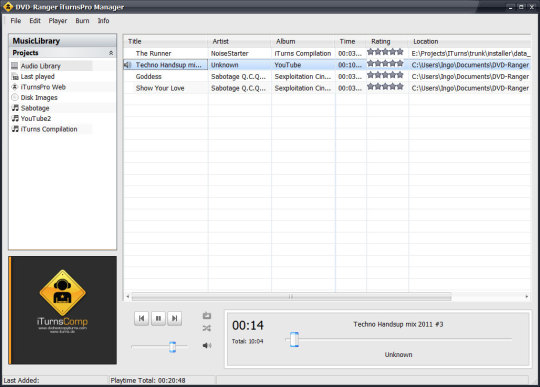Viewport: 540px width, 387px height.
Task: Click the iTurnsPro Web icon
Action: pyautogui.click(x=14, y=87)
